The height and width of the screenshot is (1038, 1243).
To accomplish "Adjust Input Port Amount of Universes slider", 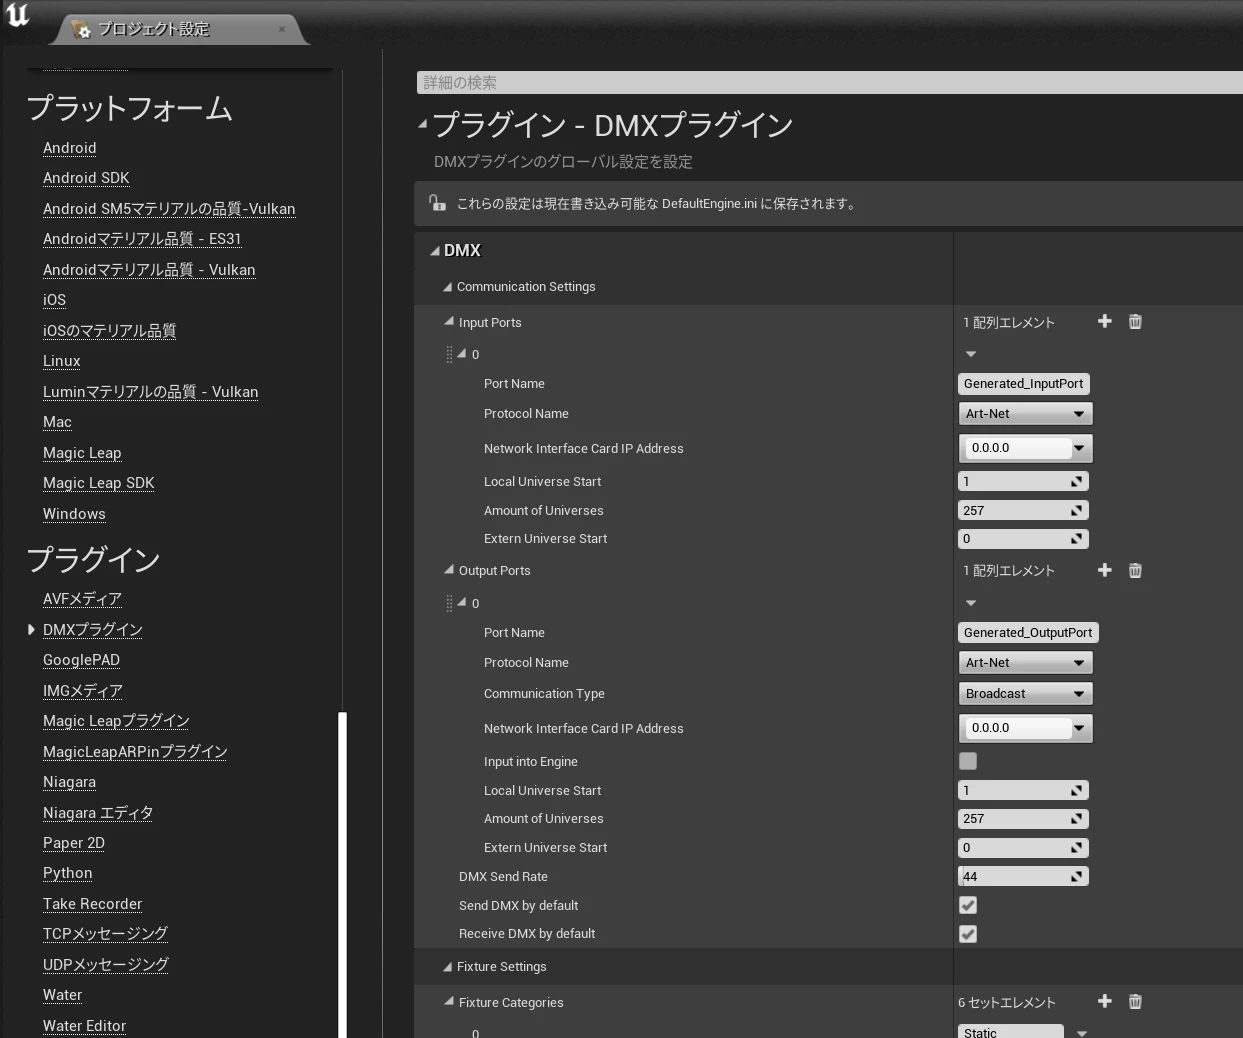I will tap(1023, 510).
